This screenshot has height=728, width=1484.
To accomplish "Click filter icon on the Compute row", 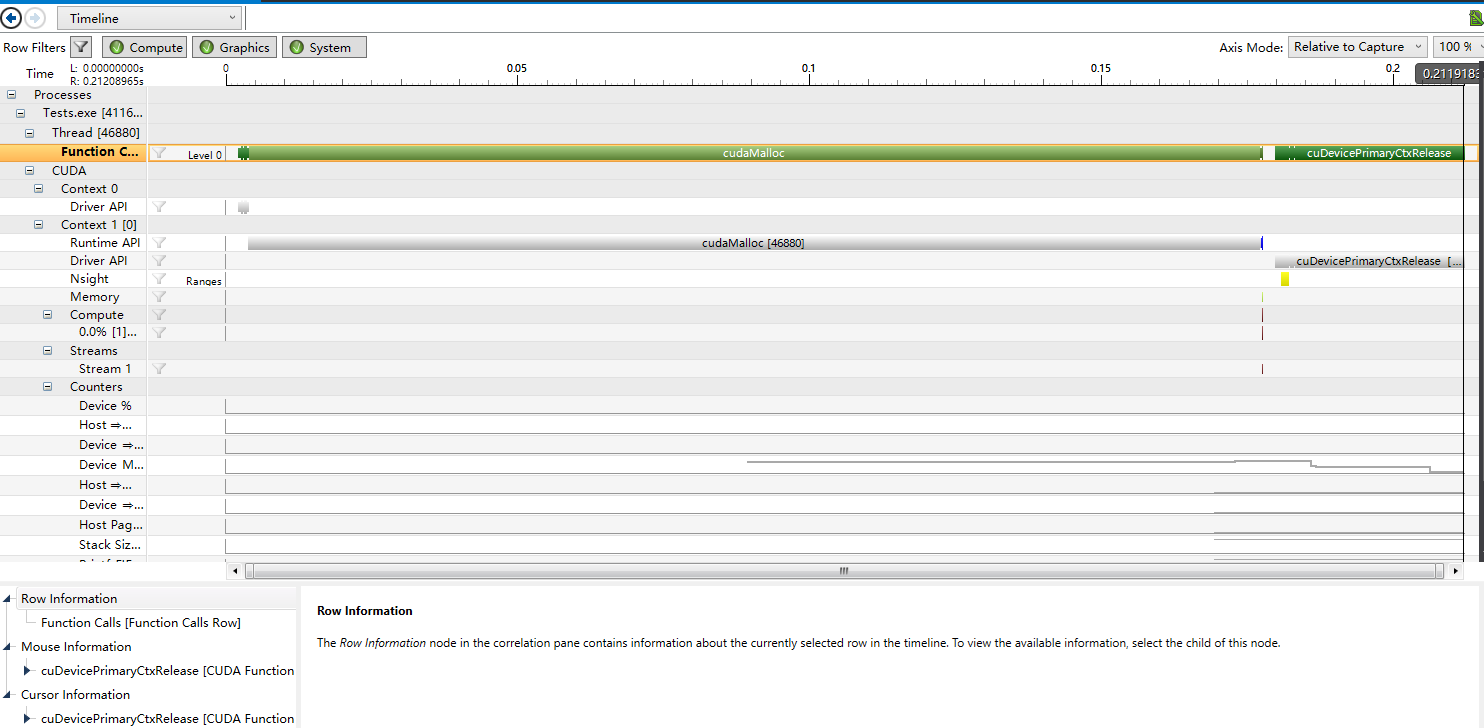I will (159, 315).
